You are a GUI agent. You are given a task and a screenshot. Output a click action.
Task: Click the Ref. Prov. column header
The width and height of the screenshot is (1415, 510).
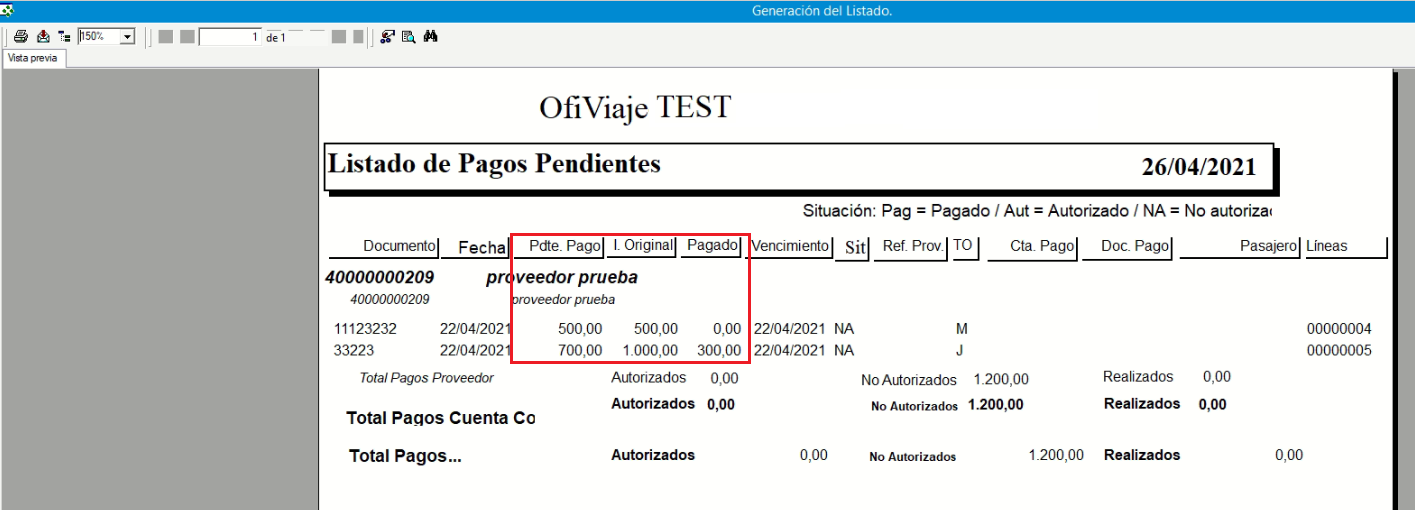[912, 246]
